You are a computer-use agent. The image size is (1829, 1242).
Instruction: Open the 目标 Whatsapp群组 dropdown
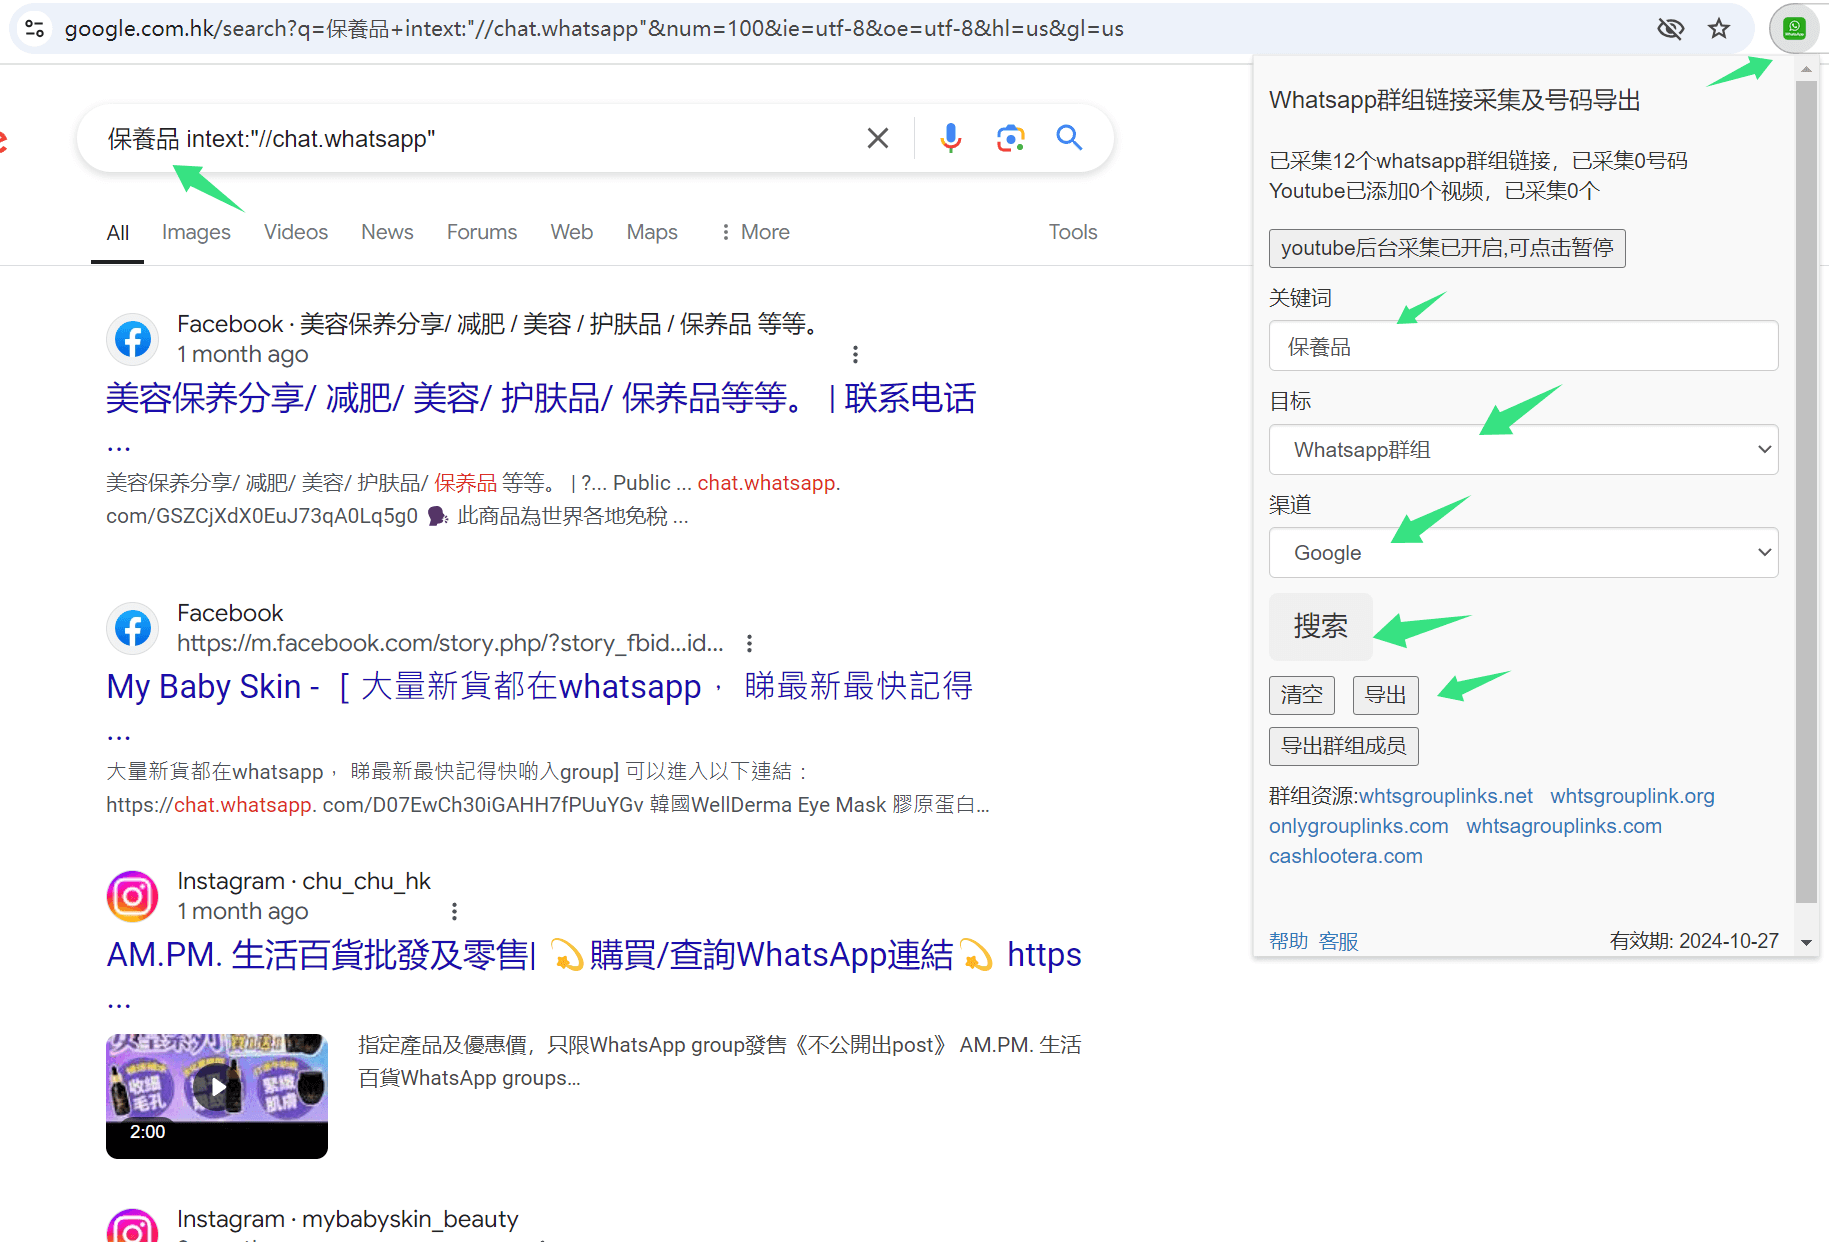point(1523,450)
